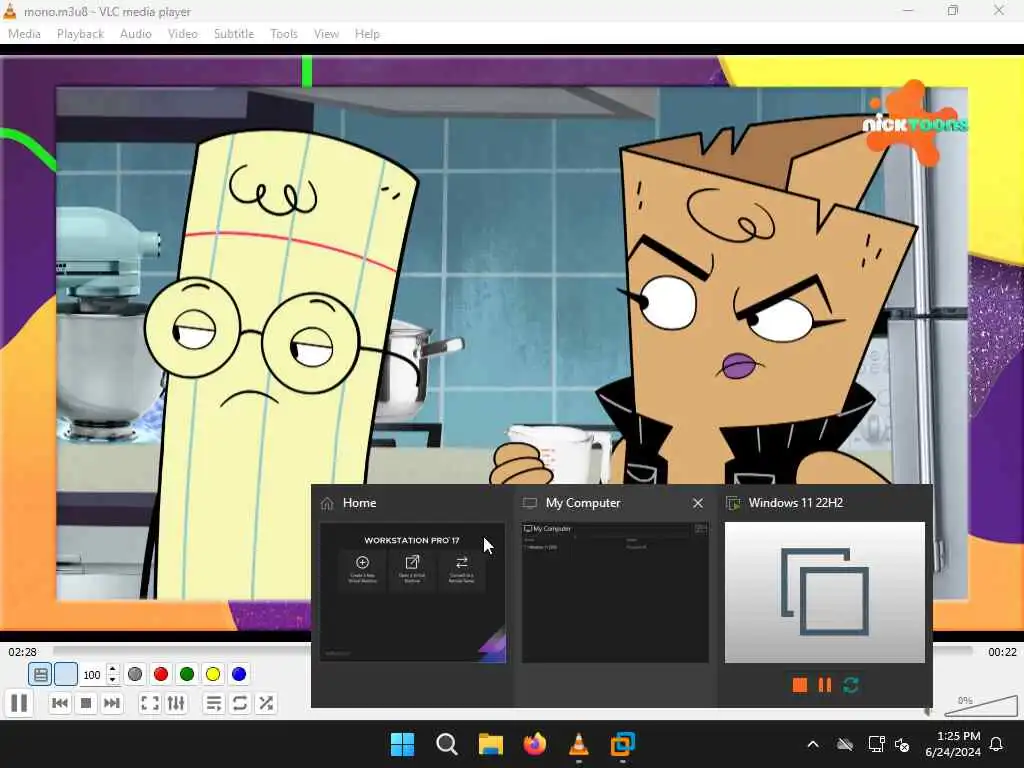Show hidden system tray icons
Image resolution: width=1024 pixels, height=768 pixels.
click(x=813, y=744)
